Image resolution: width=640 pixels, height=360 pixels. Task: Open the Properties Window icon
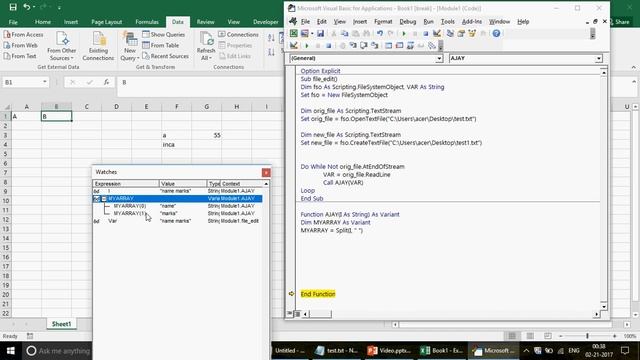click(461, 33)
